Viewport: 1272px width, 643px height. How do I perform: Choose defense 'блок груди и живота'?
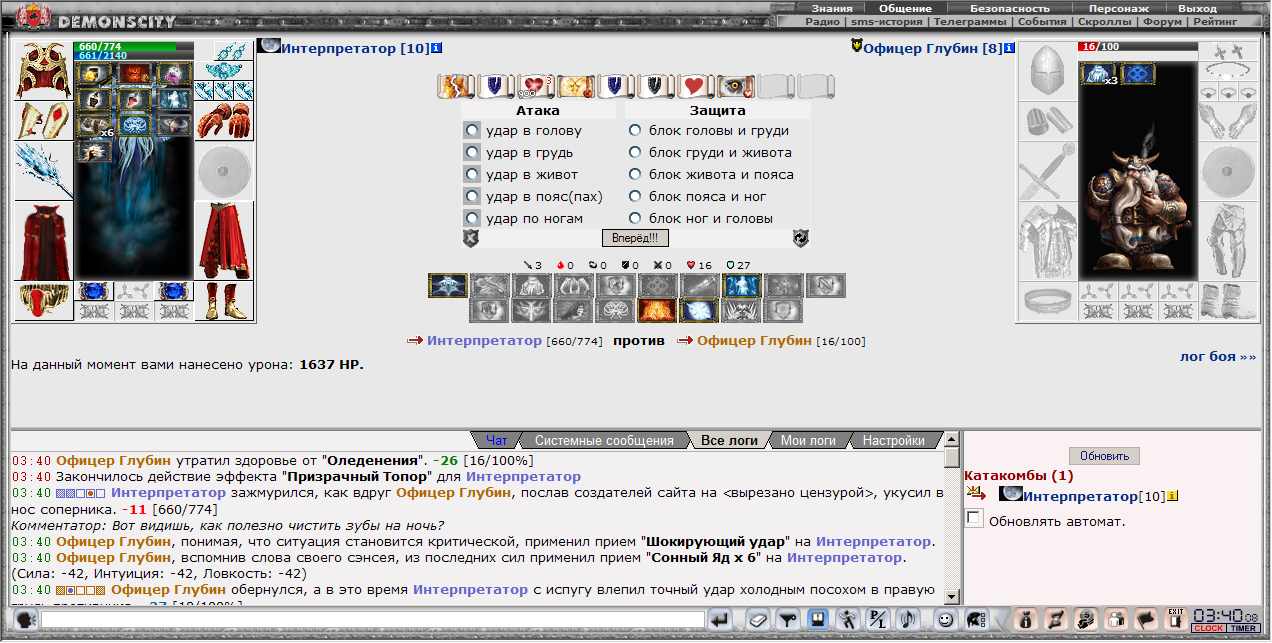point(635,153)
